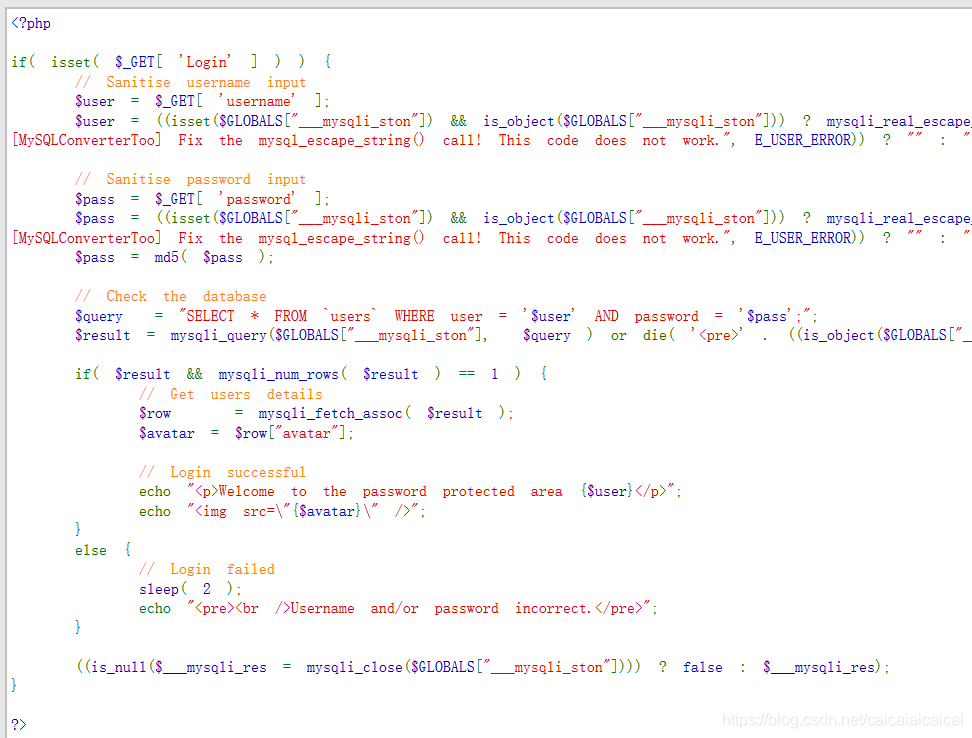Viewport: 972px width, 738px height.
Task: Click `users` table name in query
Action: click(350, 316)
